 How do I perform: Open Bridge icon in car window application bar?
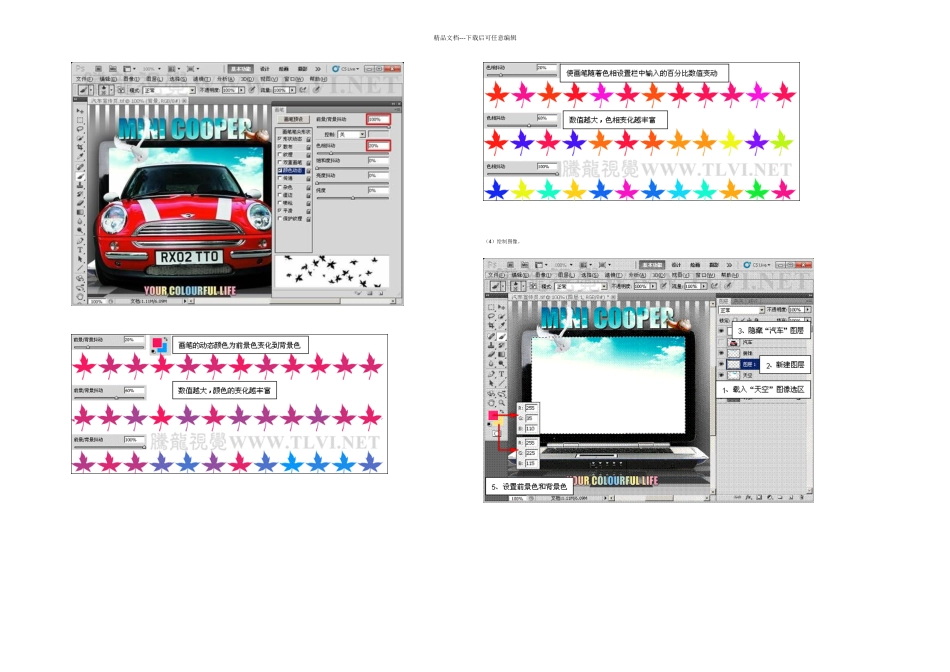click(98, 69)
